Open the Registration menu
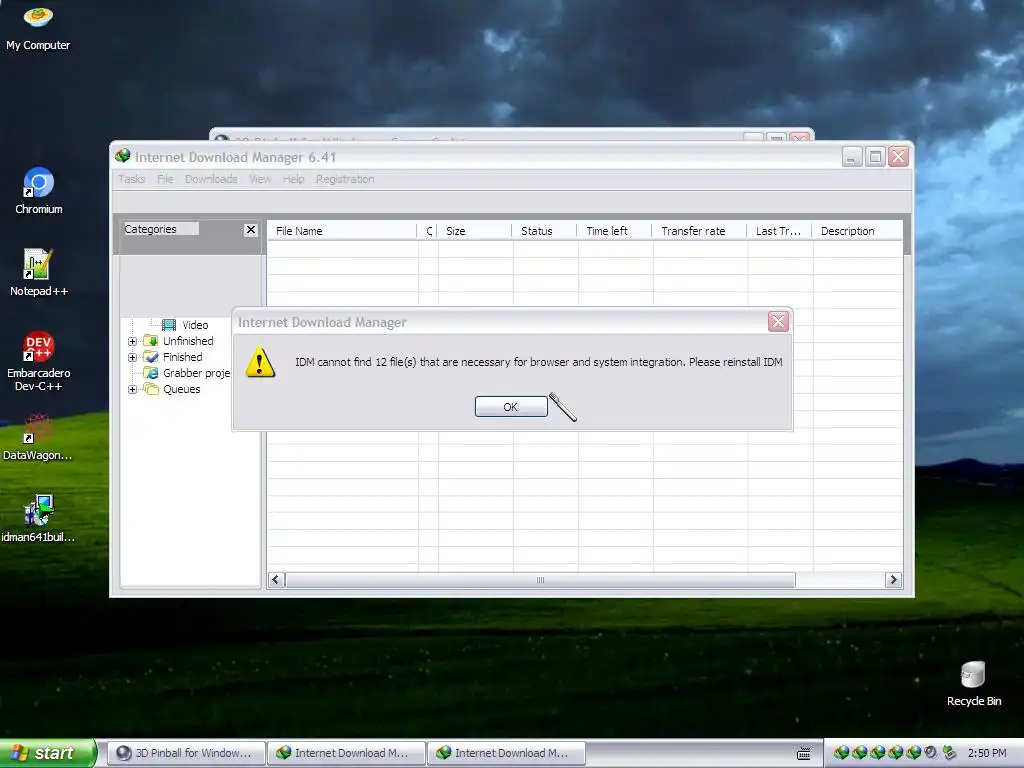The width and height of the screenshot is (1024, 768). pyautogui.click(x=345, y=179)
